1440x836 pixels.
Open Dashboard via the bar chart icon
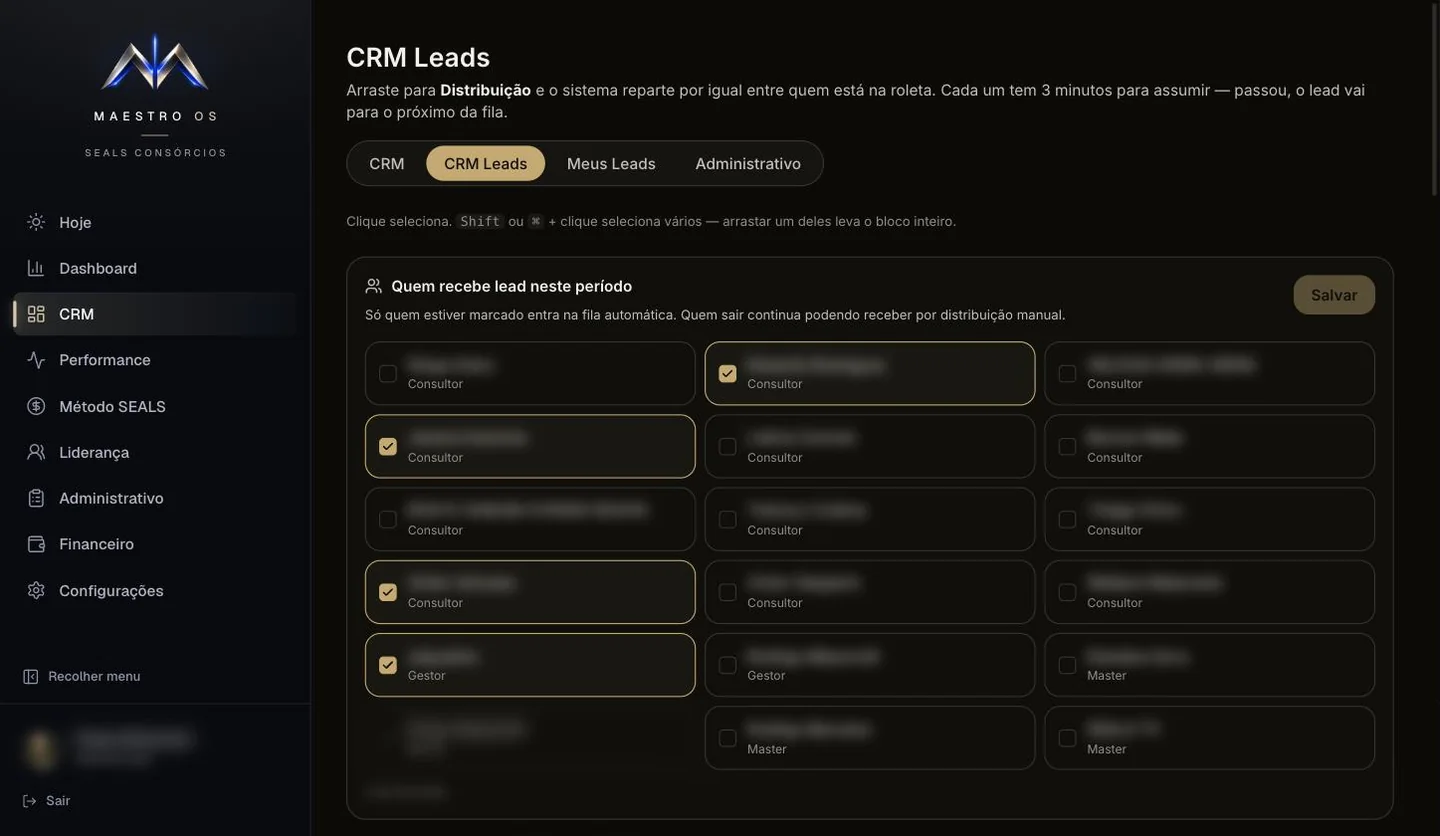pyautogui.click(x=36, y=268)
